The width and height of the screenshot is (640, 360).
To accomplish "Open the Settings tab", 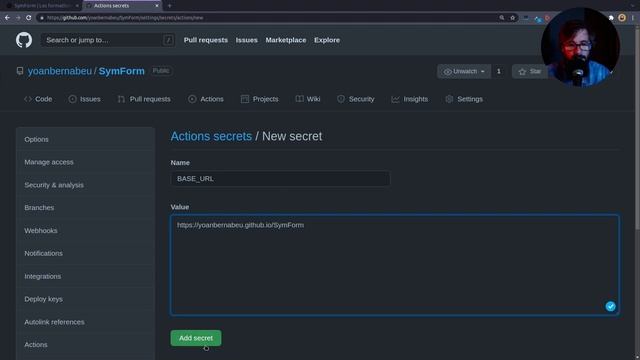I will [x=464, y=99].
